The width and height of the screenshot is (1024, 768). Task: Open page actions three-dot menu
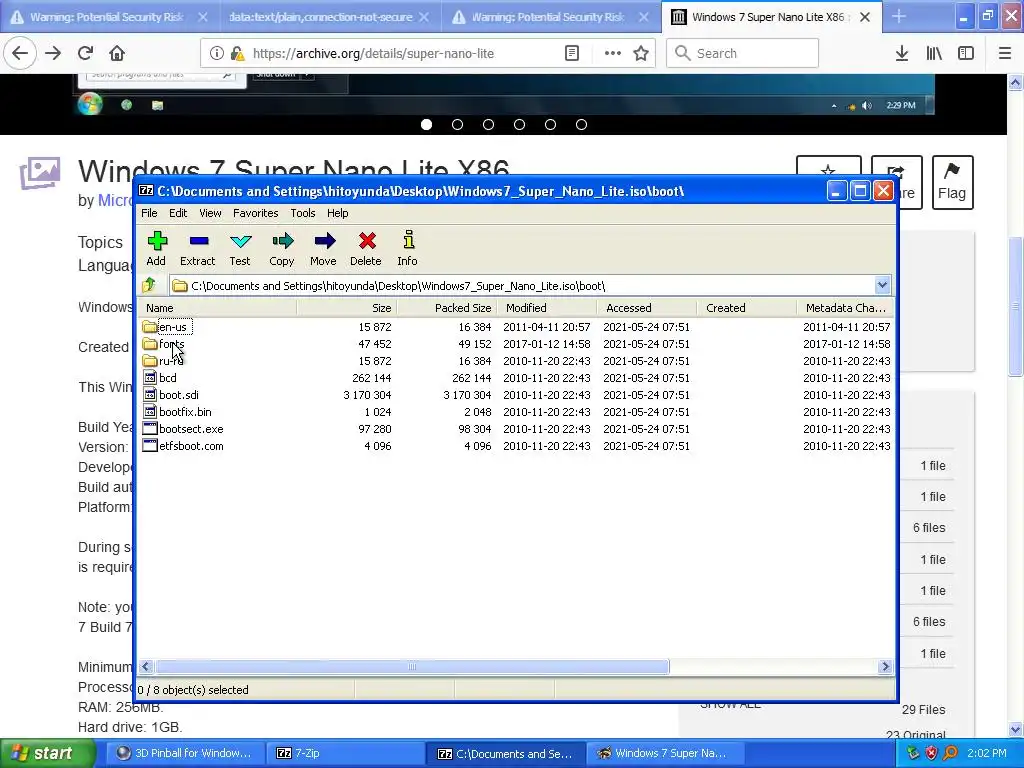(613, 54)
